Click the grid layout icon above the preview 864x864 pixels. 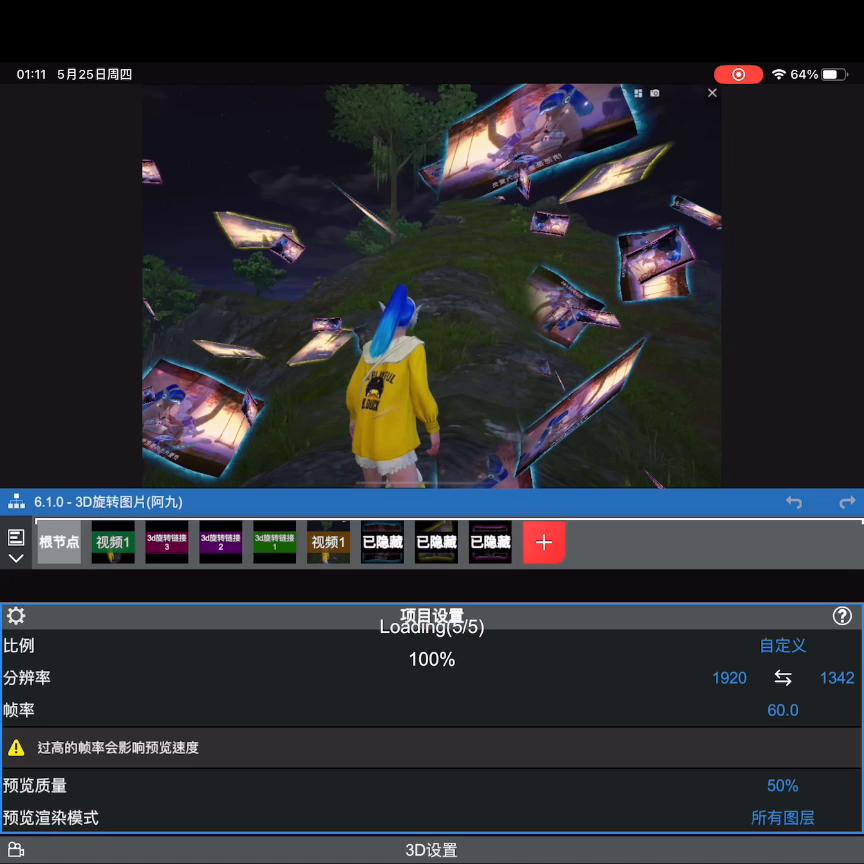point(637,92)
